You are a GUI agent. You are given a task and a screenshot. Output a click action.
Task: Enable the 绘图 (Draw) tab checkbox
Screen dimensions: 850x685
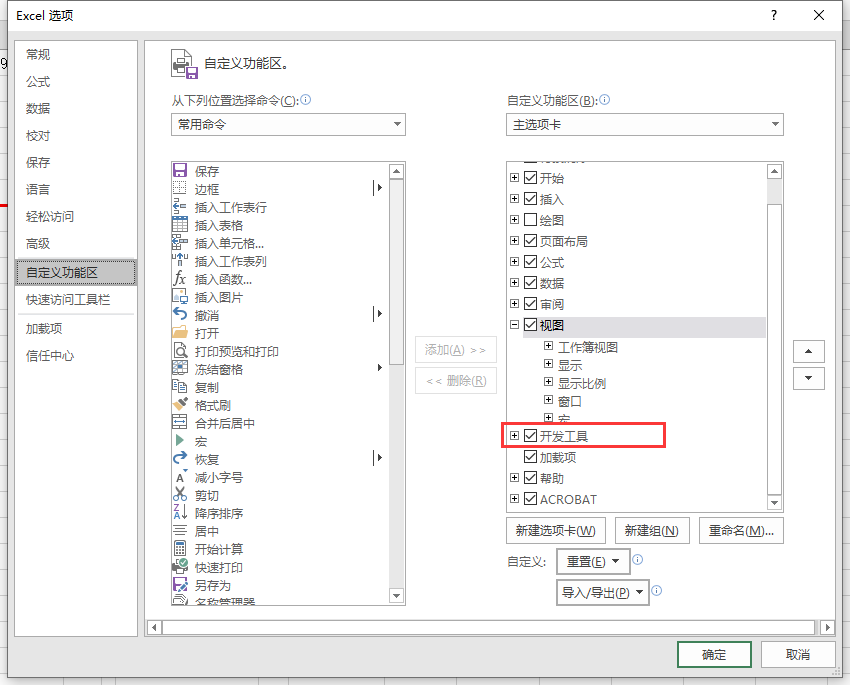pos(531,220)
